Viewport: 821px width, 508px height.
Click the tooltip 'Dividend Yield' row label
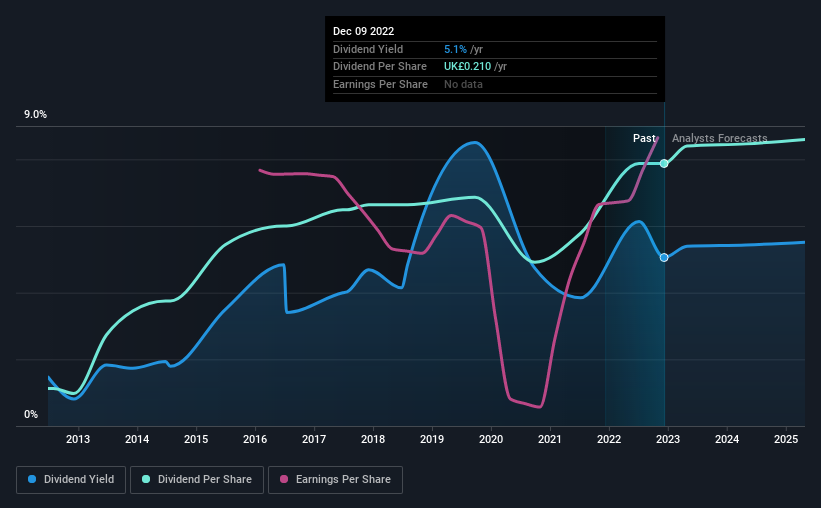tap(368, 49)
